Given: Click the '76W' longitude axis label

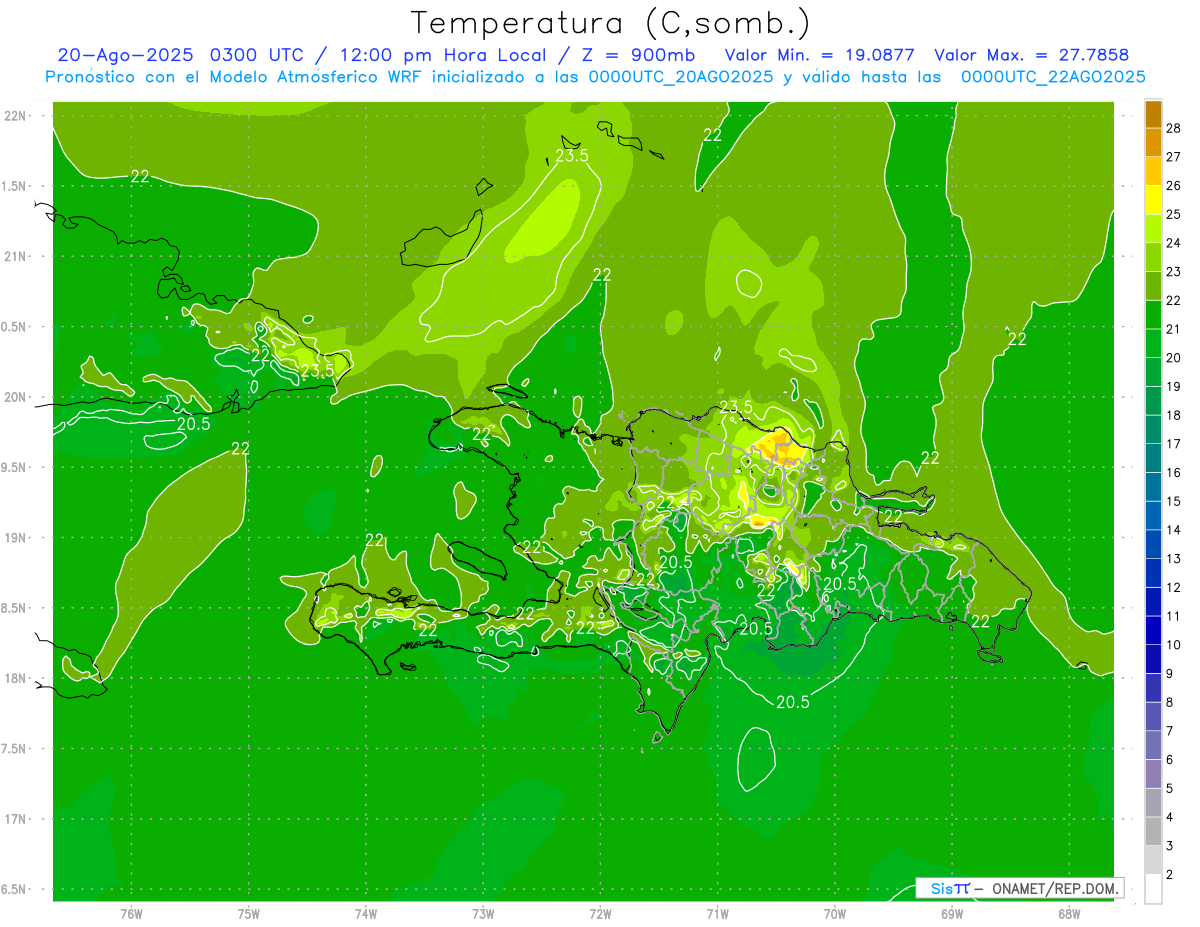Looking at the screenshot, I should 131,914.
